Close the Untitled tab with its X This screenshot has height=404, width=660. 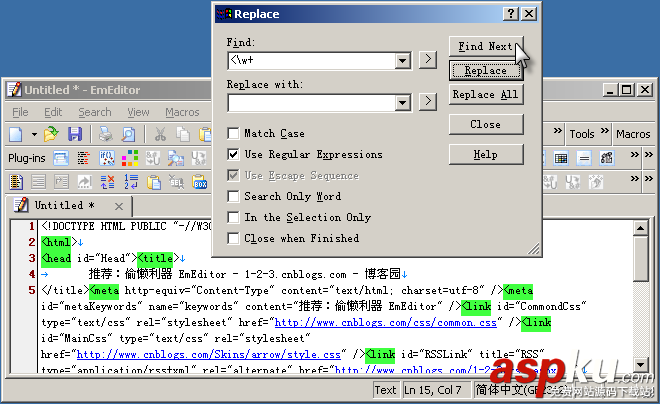pos(119,206)
